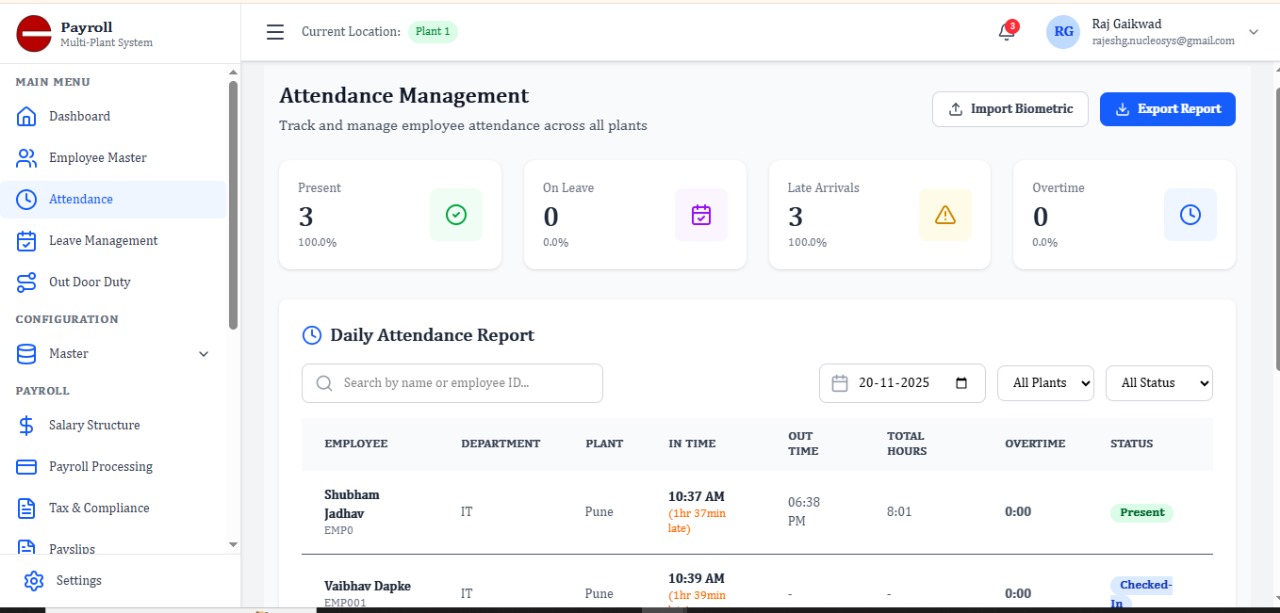The image size is (1280, 613).
Task: Click the Late Arrivals warning triangle icon
Action: [x=945, y=215]
